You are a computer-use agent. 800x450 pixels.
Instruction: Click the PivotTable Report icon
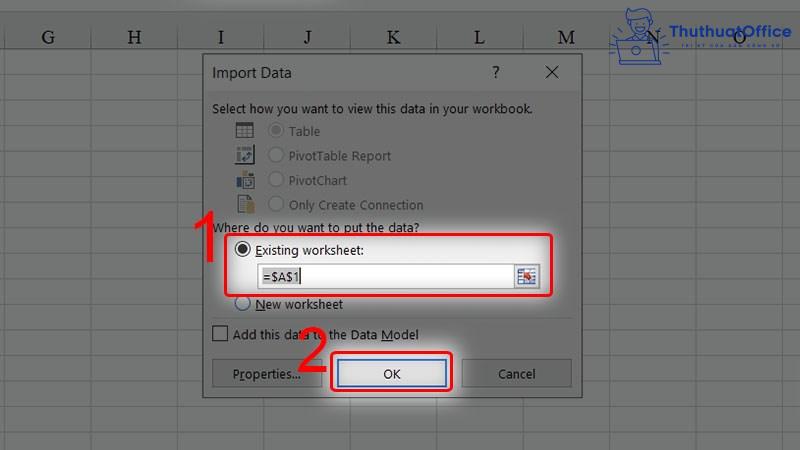pos(244,155)
